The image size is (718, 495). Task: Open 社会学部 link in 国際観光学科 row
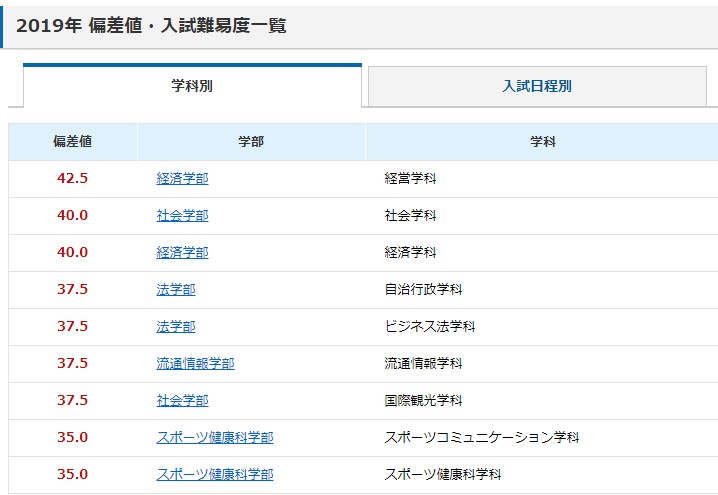coord(182,401)
